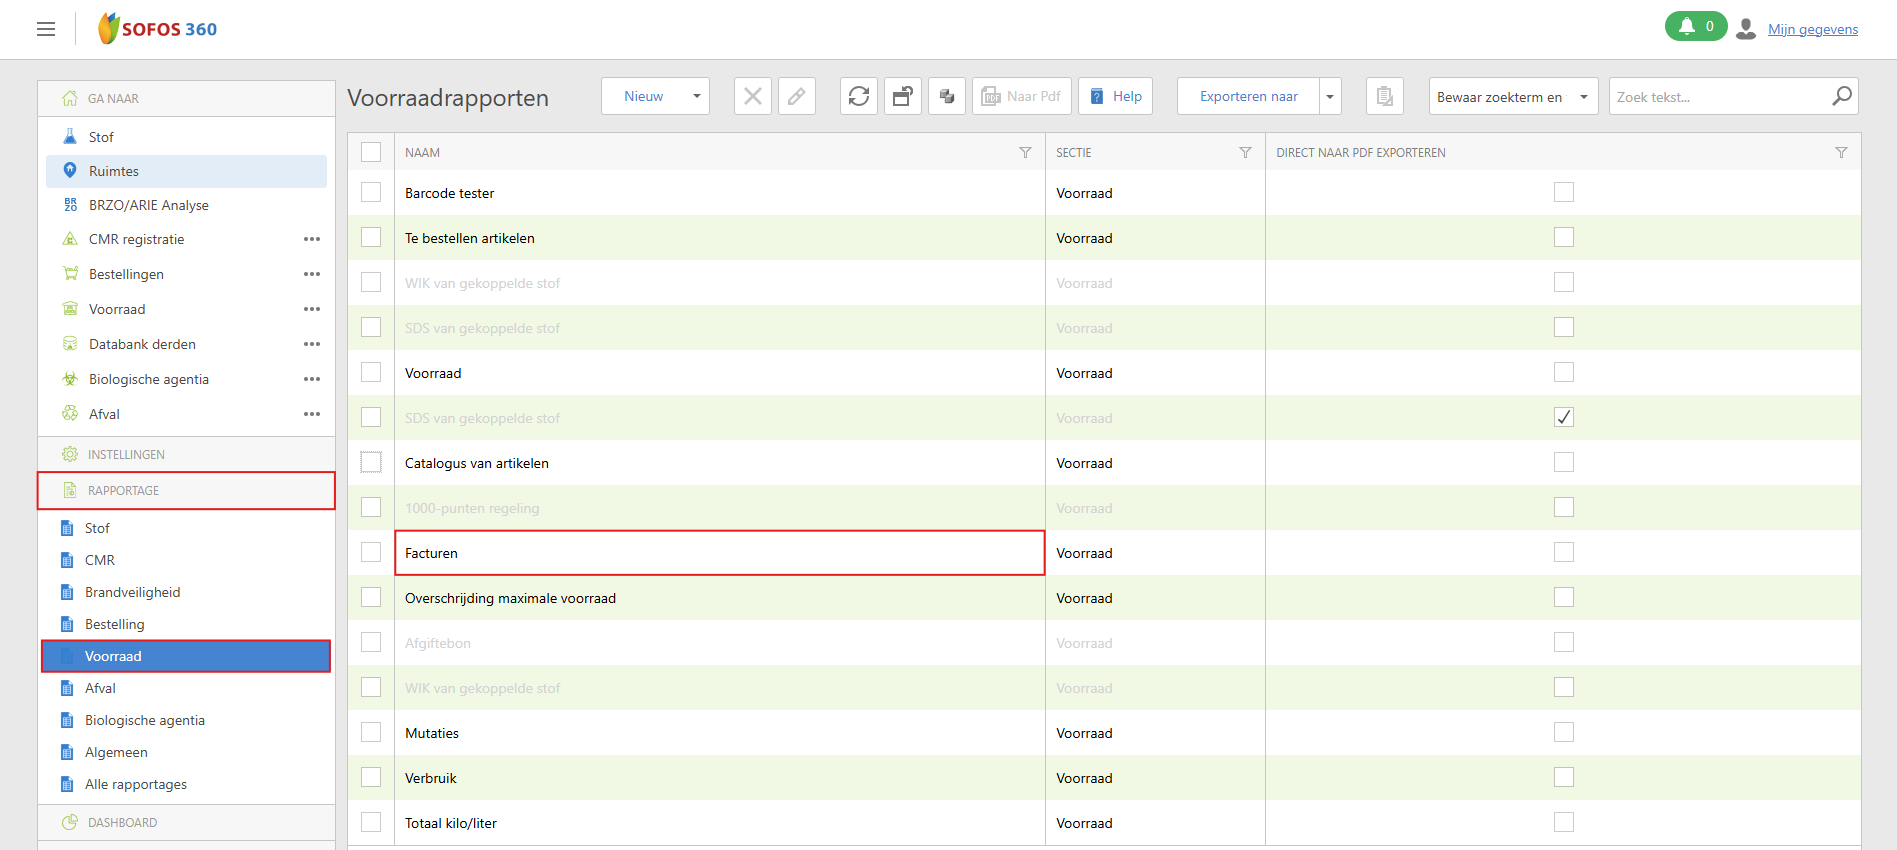This screenshot has height=850, width=1897.
Task: Open the Mijn gegevens link
Action: click(1812, 29)
